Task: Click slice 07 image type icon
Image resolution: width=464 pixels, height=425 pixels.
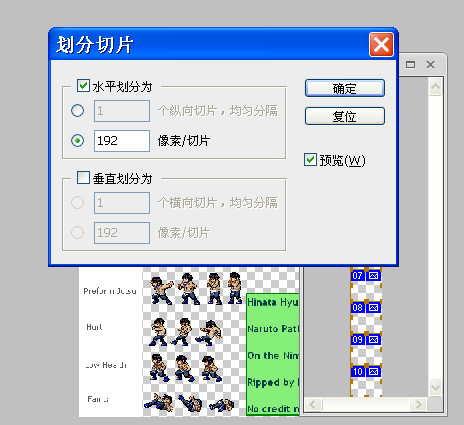Action: pyautogui.click(x=374, y=276)
